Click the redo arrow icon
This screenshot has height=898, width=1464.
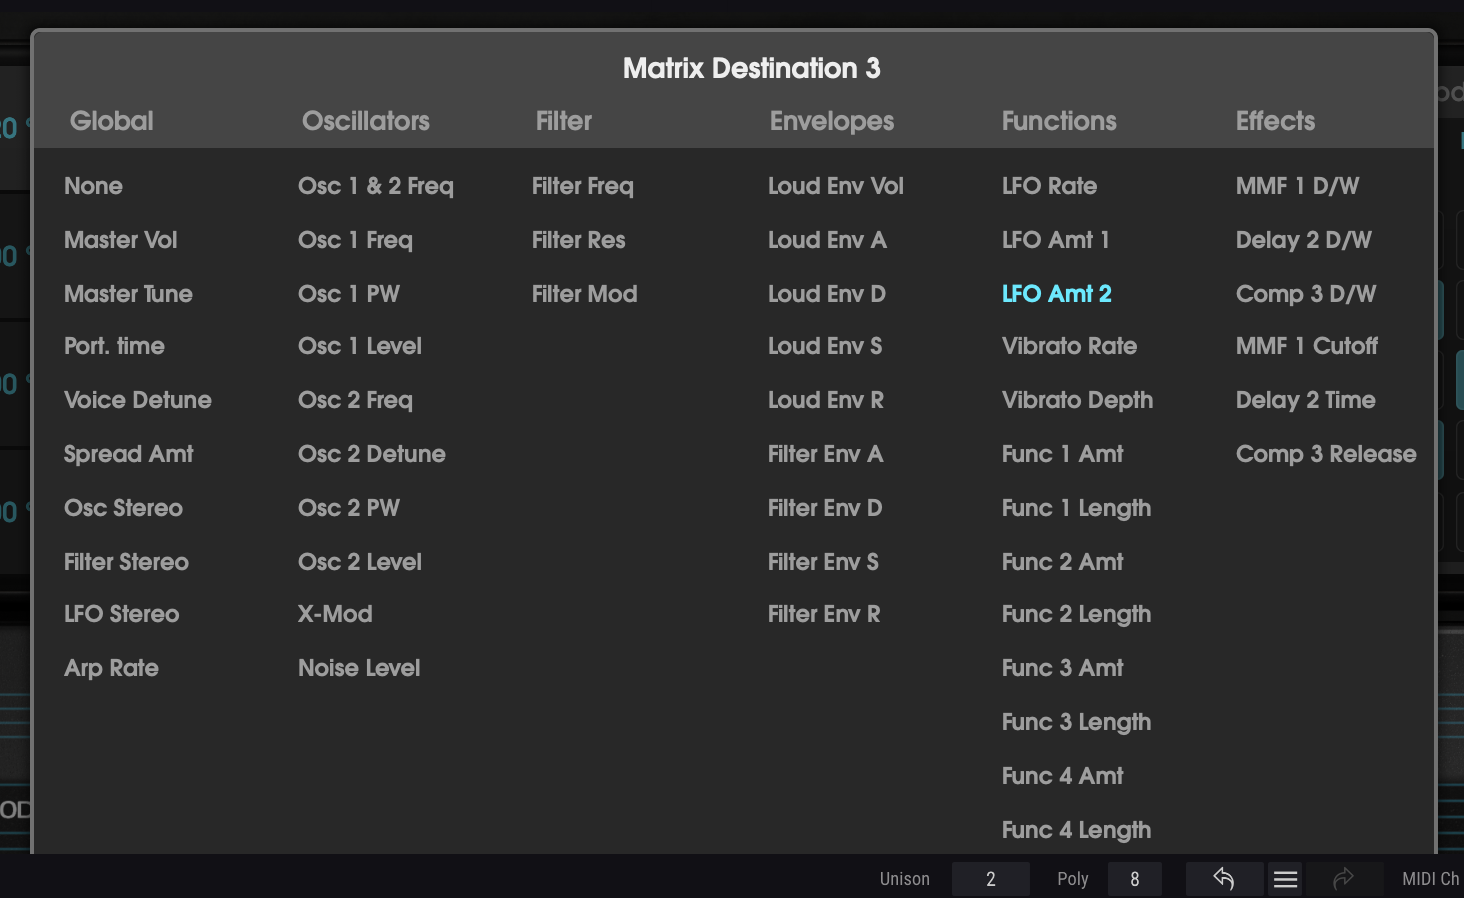point(1345,879)
